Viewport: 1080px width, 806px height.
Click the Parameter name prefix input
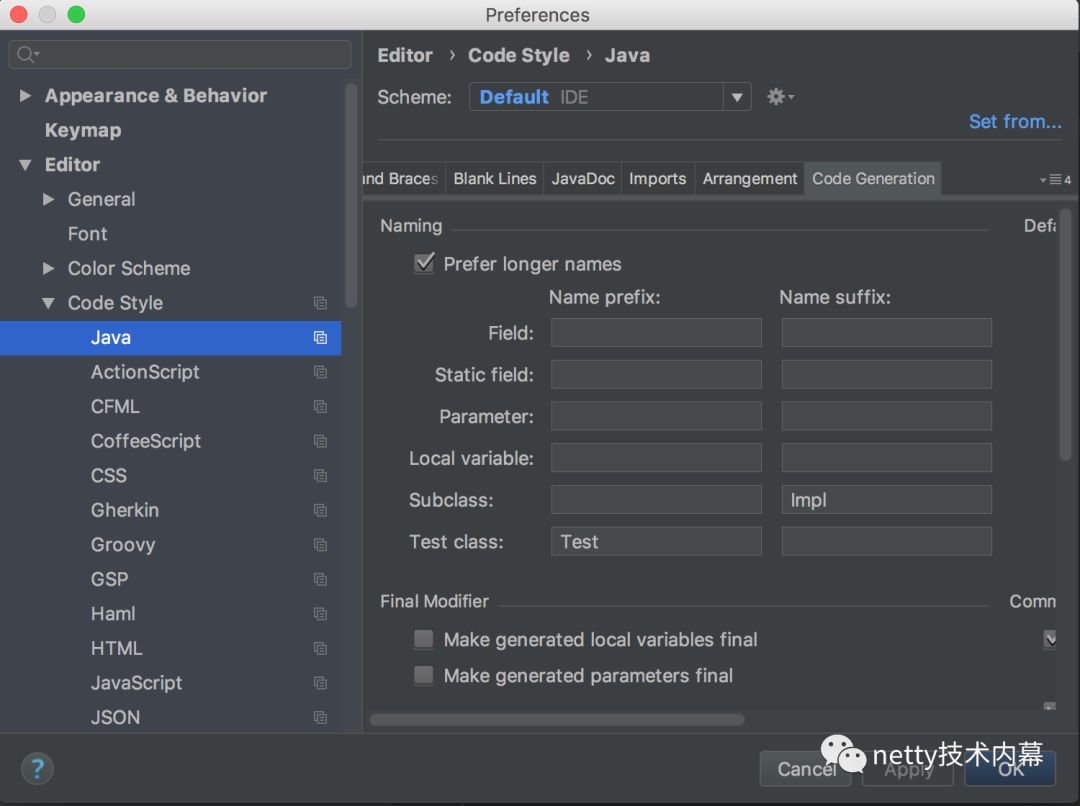(x=656, y=416)
